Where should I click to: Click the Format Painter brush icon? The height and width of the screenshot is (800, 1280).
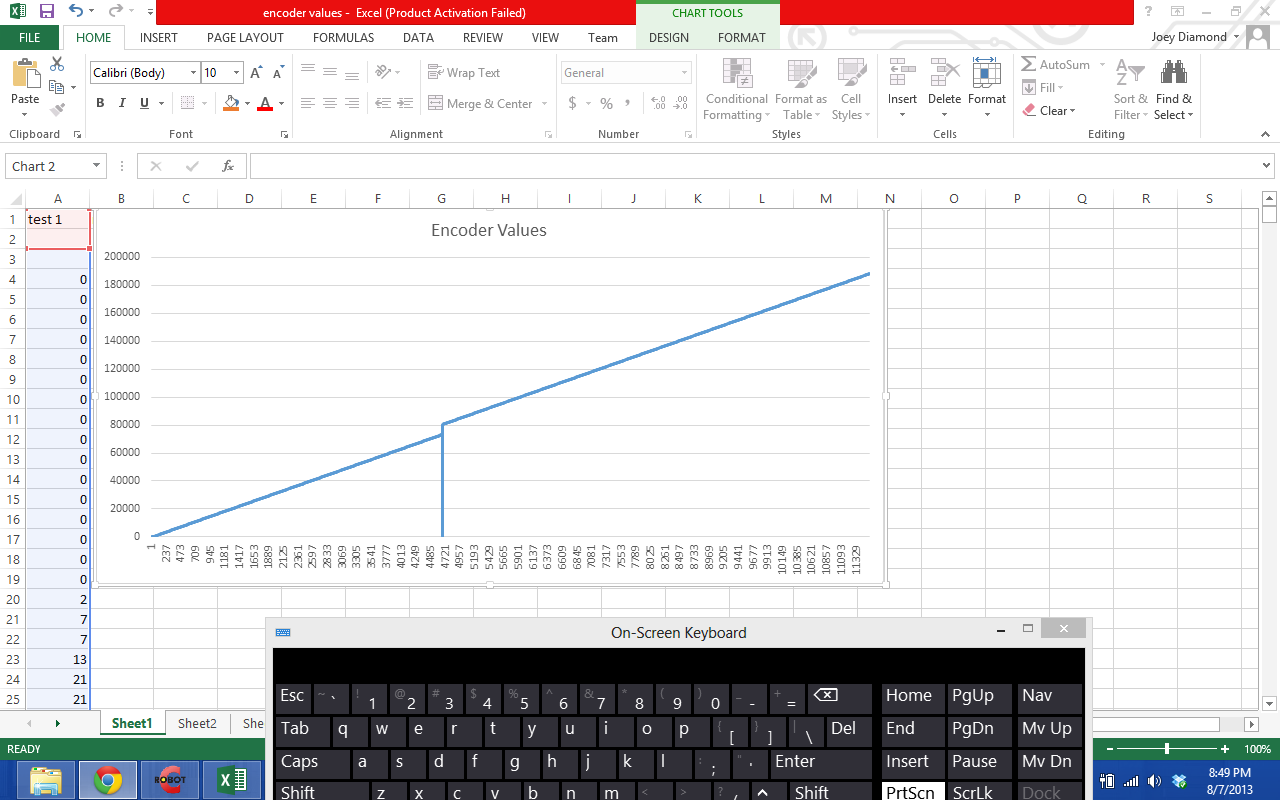pos(57,110)
